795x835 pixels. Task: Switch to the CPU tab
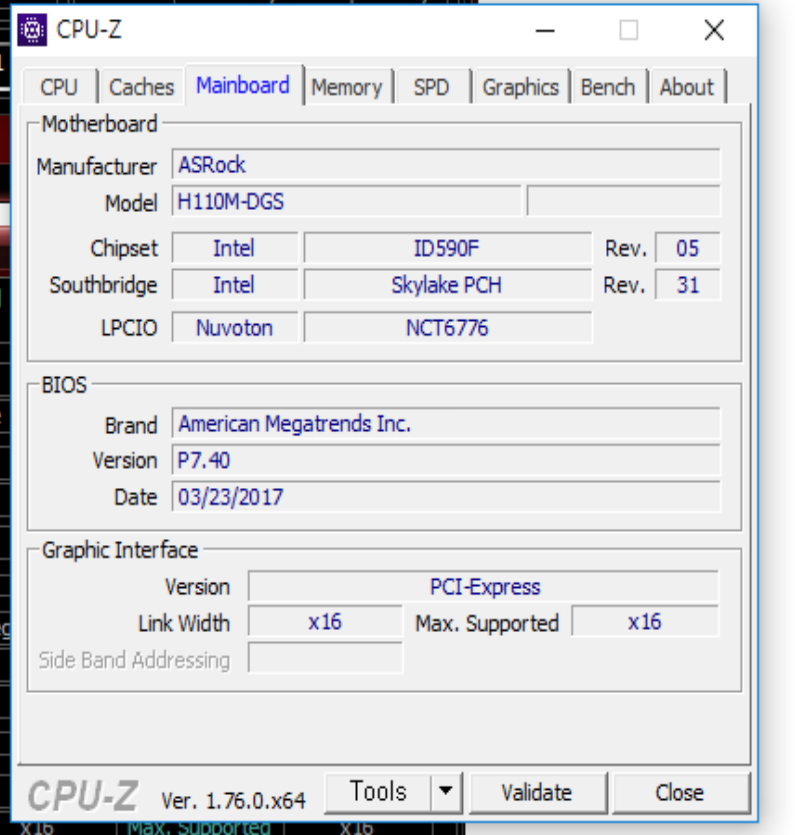coord(60,87)
